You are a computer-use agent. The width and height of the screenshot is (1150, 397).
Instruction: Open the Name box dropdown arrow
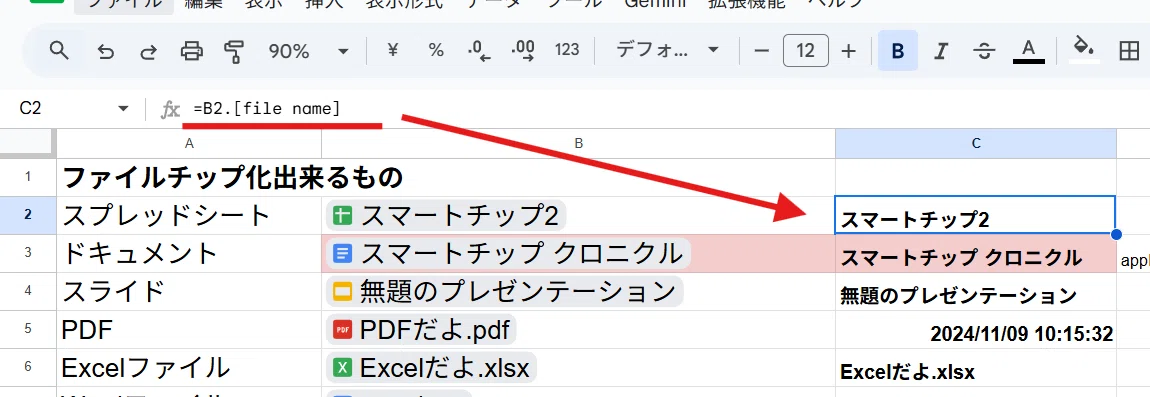(122, 109)
